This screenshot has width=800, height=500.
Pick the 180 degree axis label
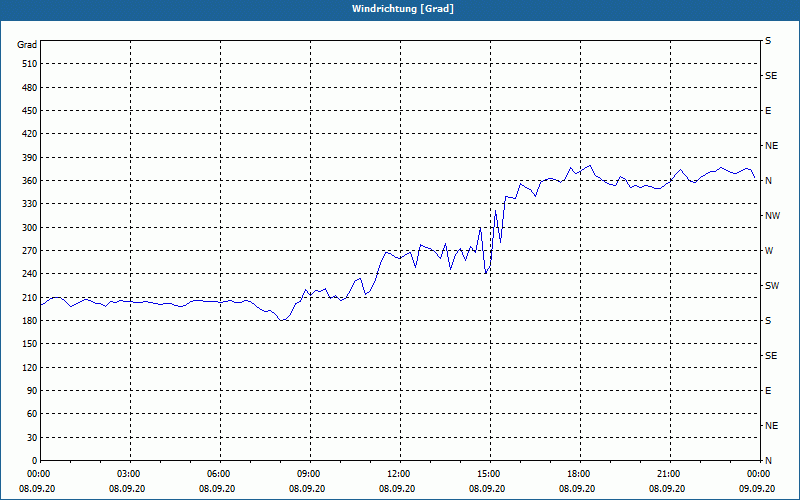tap(30, 321)
